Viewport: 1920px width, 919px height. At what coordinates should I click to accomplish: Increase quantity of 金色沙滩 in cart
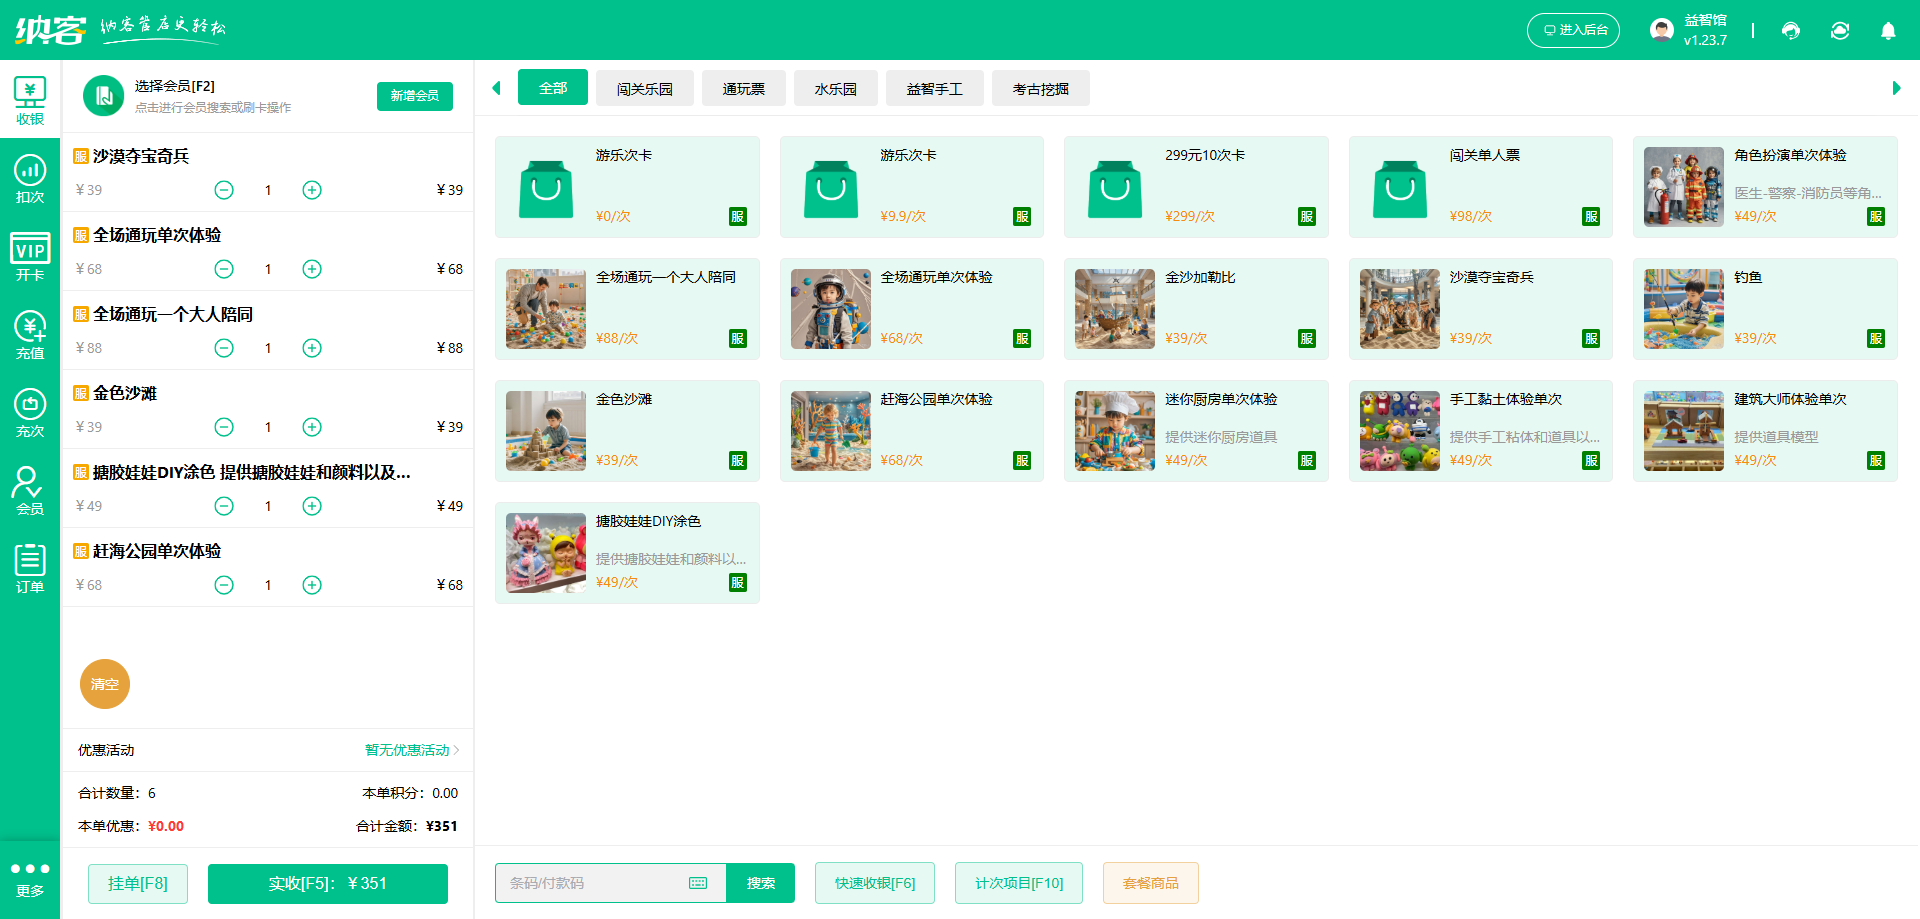coord(312,427)
